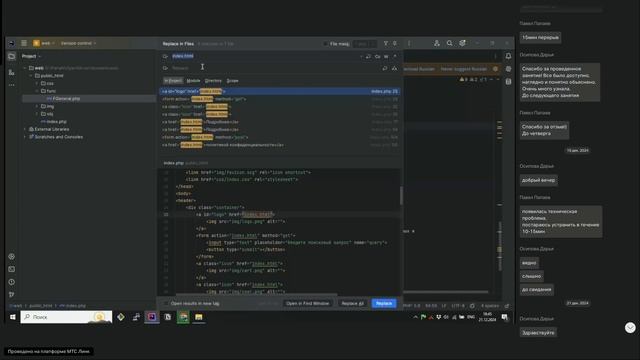Image resolution: width=640 pixels, height=360 pixels.
Task: Toggle Preserve case in replace field
Action: pos(394,68)
